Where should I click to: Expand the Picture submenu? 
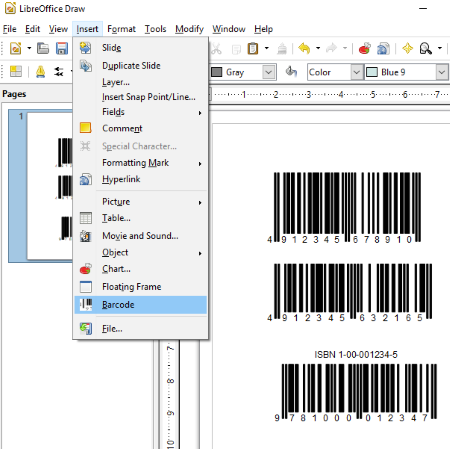click(141, 202)
